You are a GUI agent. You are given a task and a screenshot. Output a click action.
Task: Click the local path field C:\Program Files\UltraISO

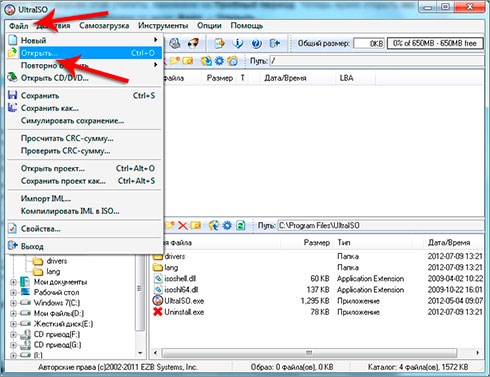380,226
